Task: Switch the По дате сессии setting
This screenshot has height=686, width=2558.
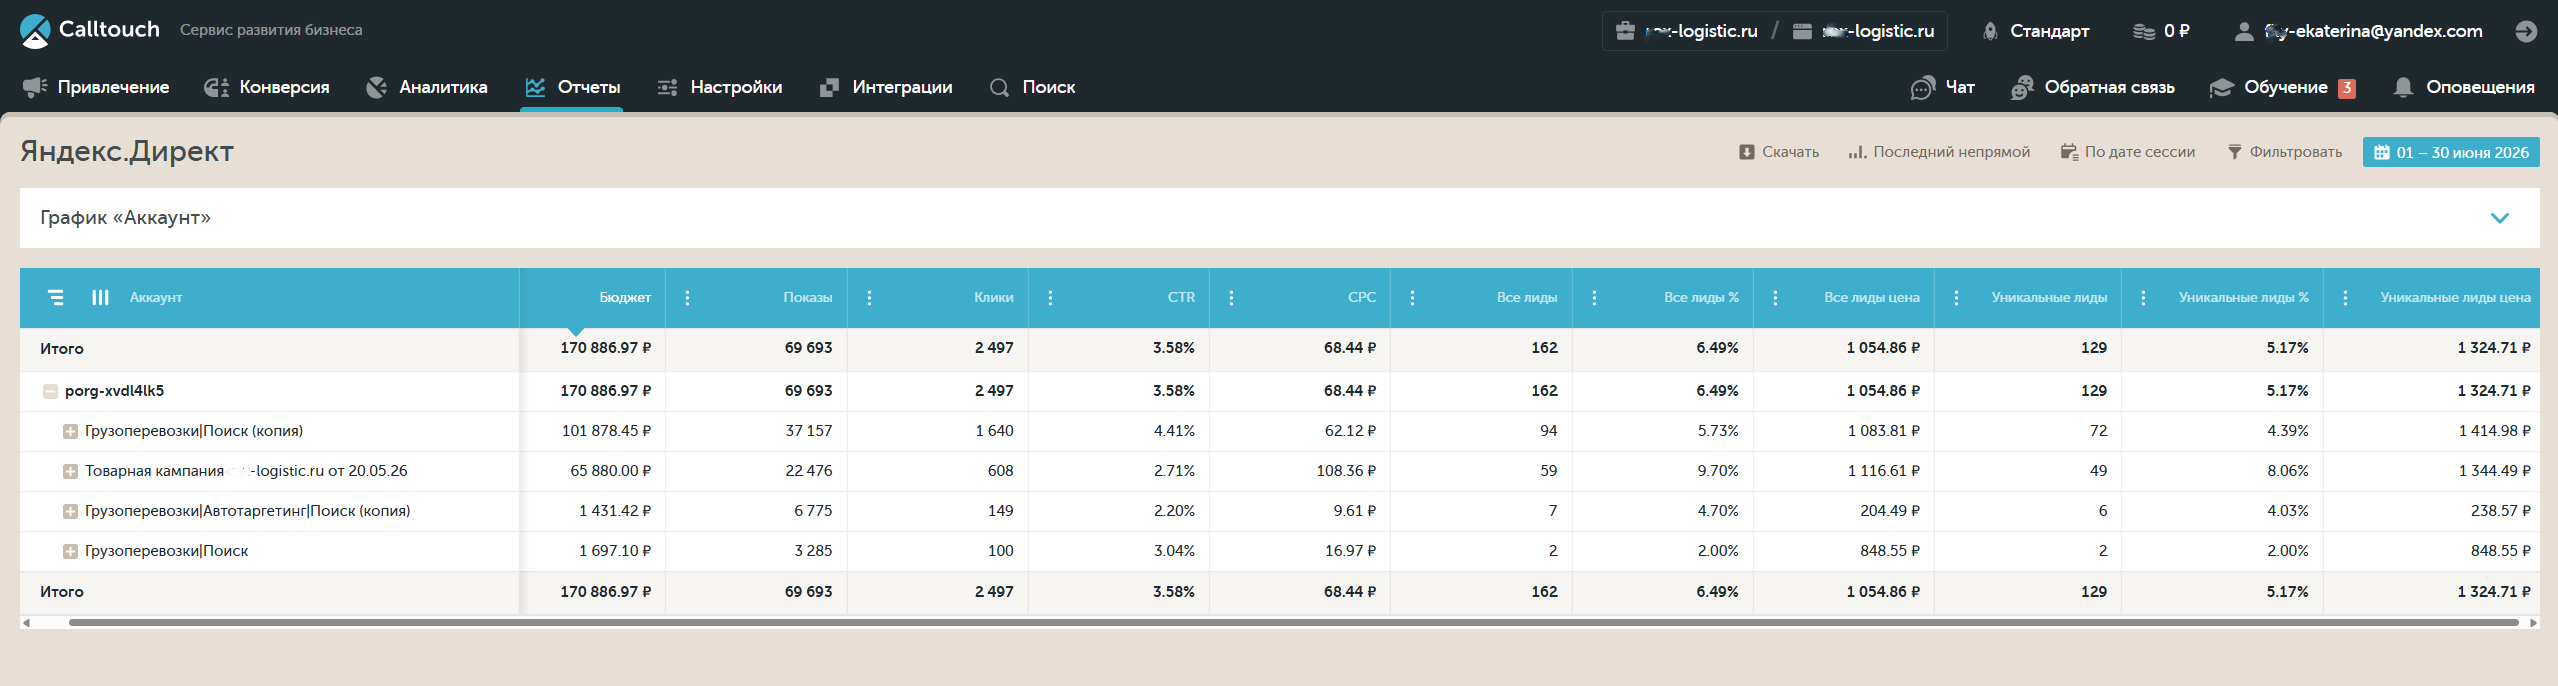Action: tap(2128, 152)
